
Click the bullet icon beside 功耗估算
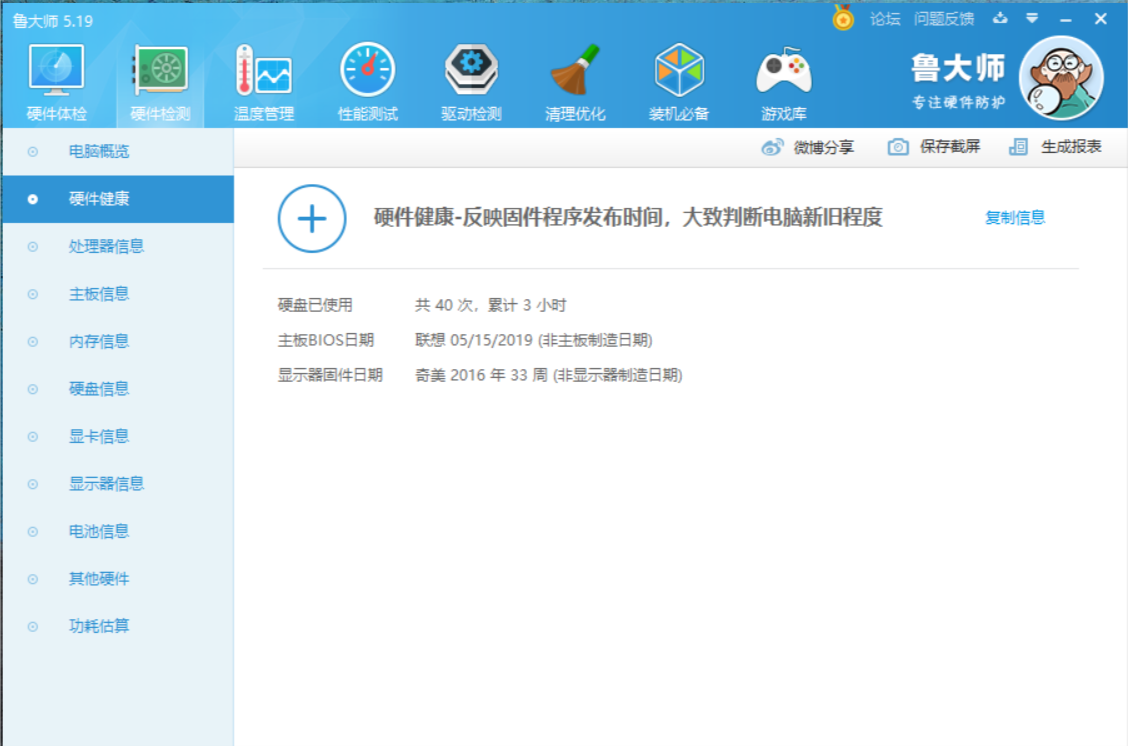32,627
